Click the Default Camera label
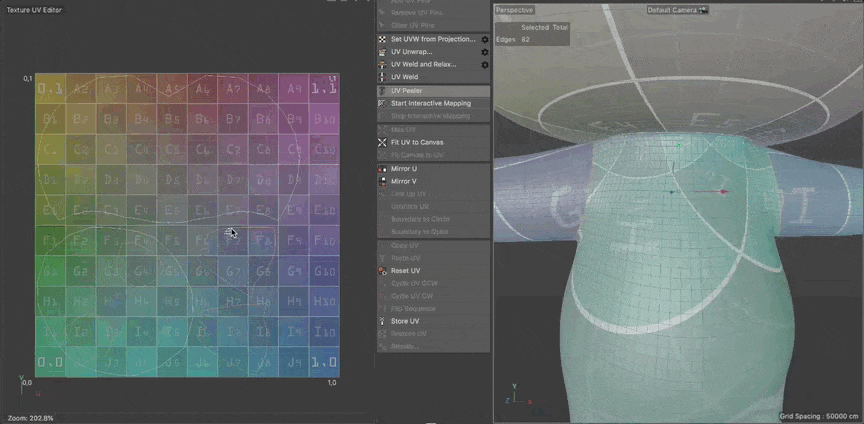The height and width of the screenshot is (424, 864). [x=673, y=10]
